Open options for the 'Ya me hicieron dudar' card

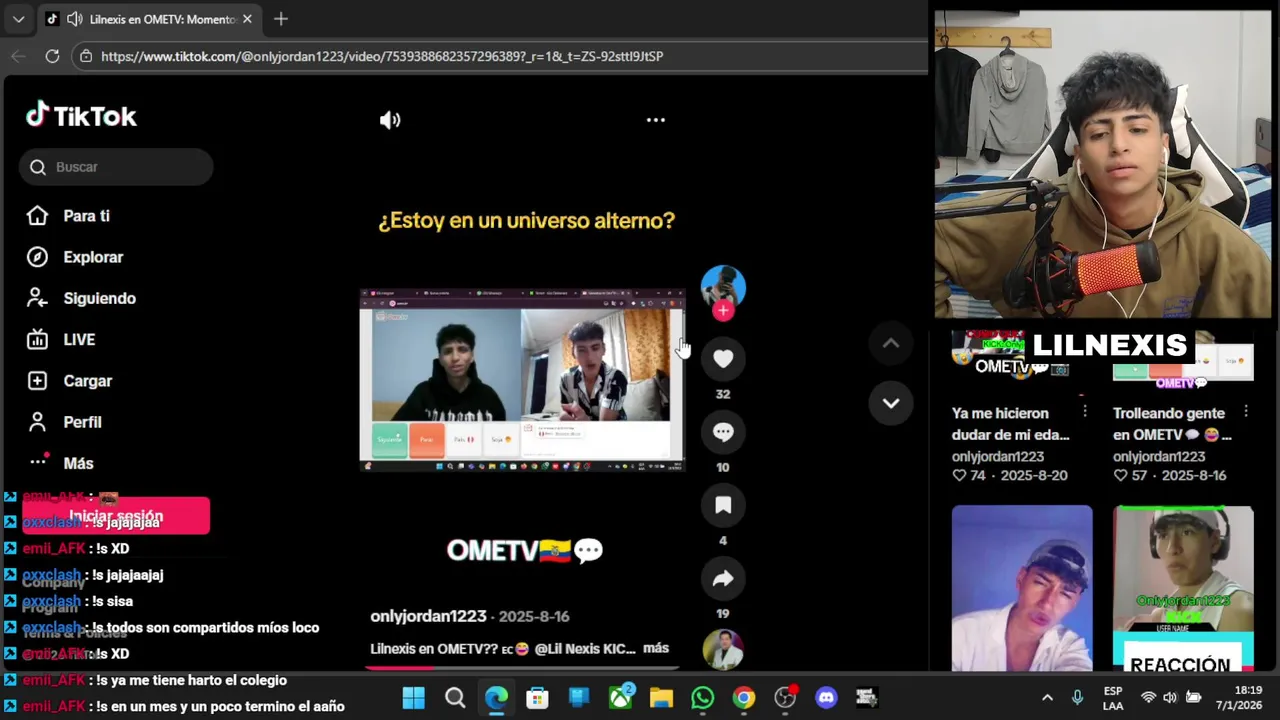[1084, 412]
